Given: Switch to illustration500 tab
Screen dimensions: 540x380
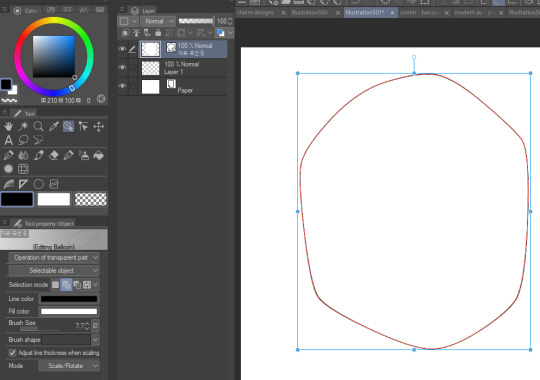Looking at the screenshot, I should (x=309, y=13).
